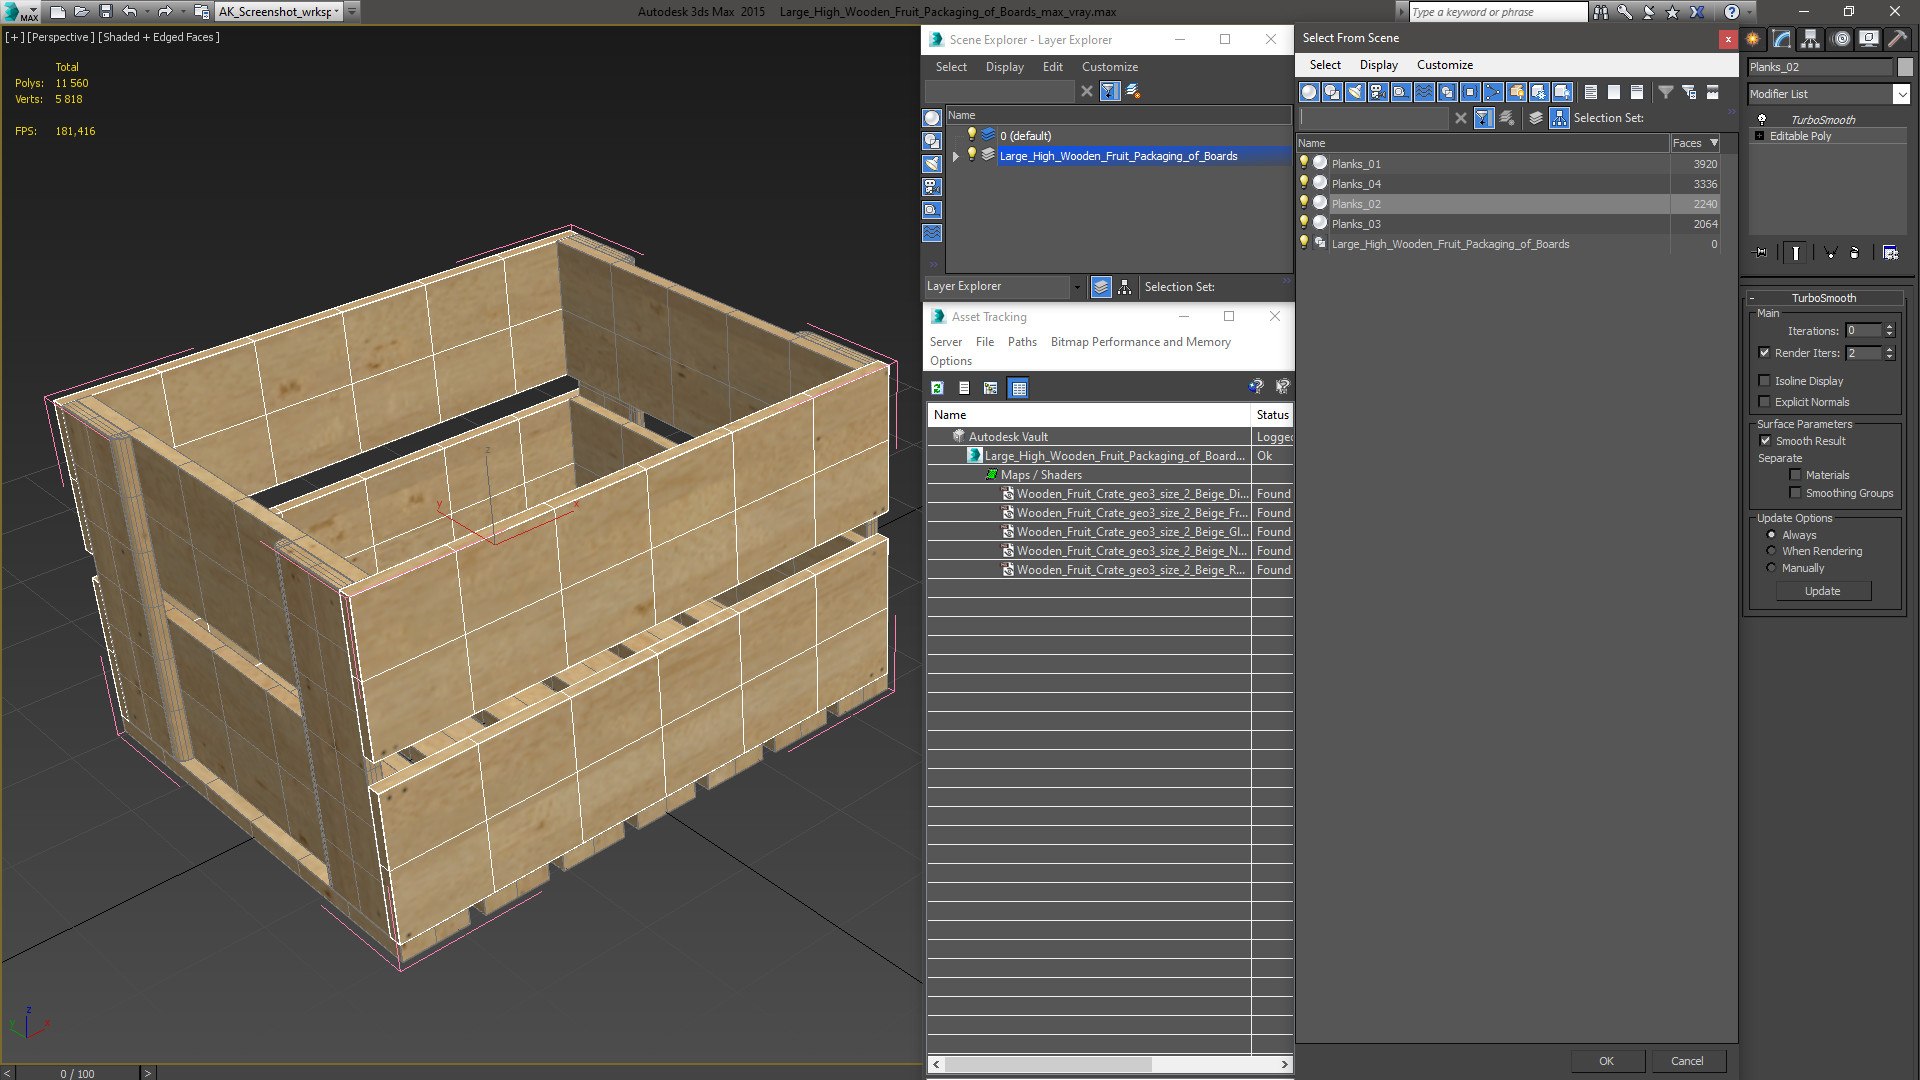Expand the Editable Poly modifier plus sign

(1760, 136)
